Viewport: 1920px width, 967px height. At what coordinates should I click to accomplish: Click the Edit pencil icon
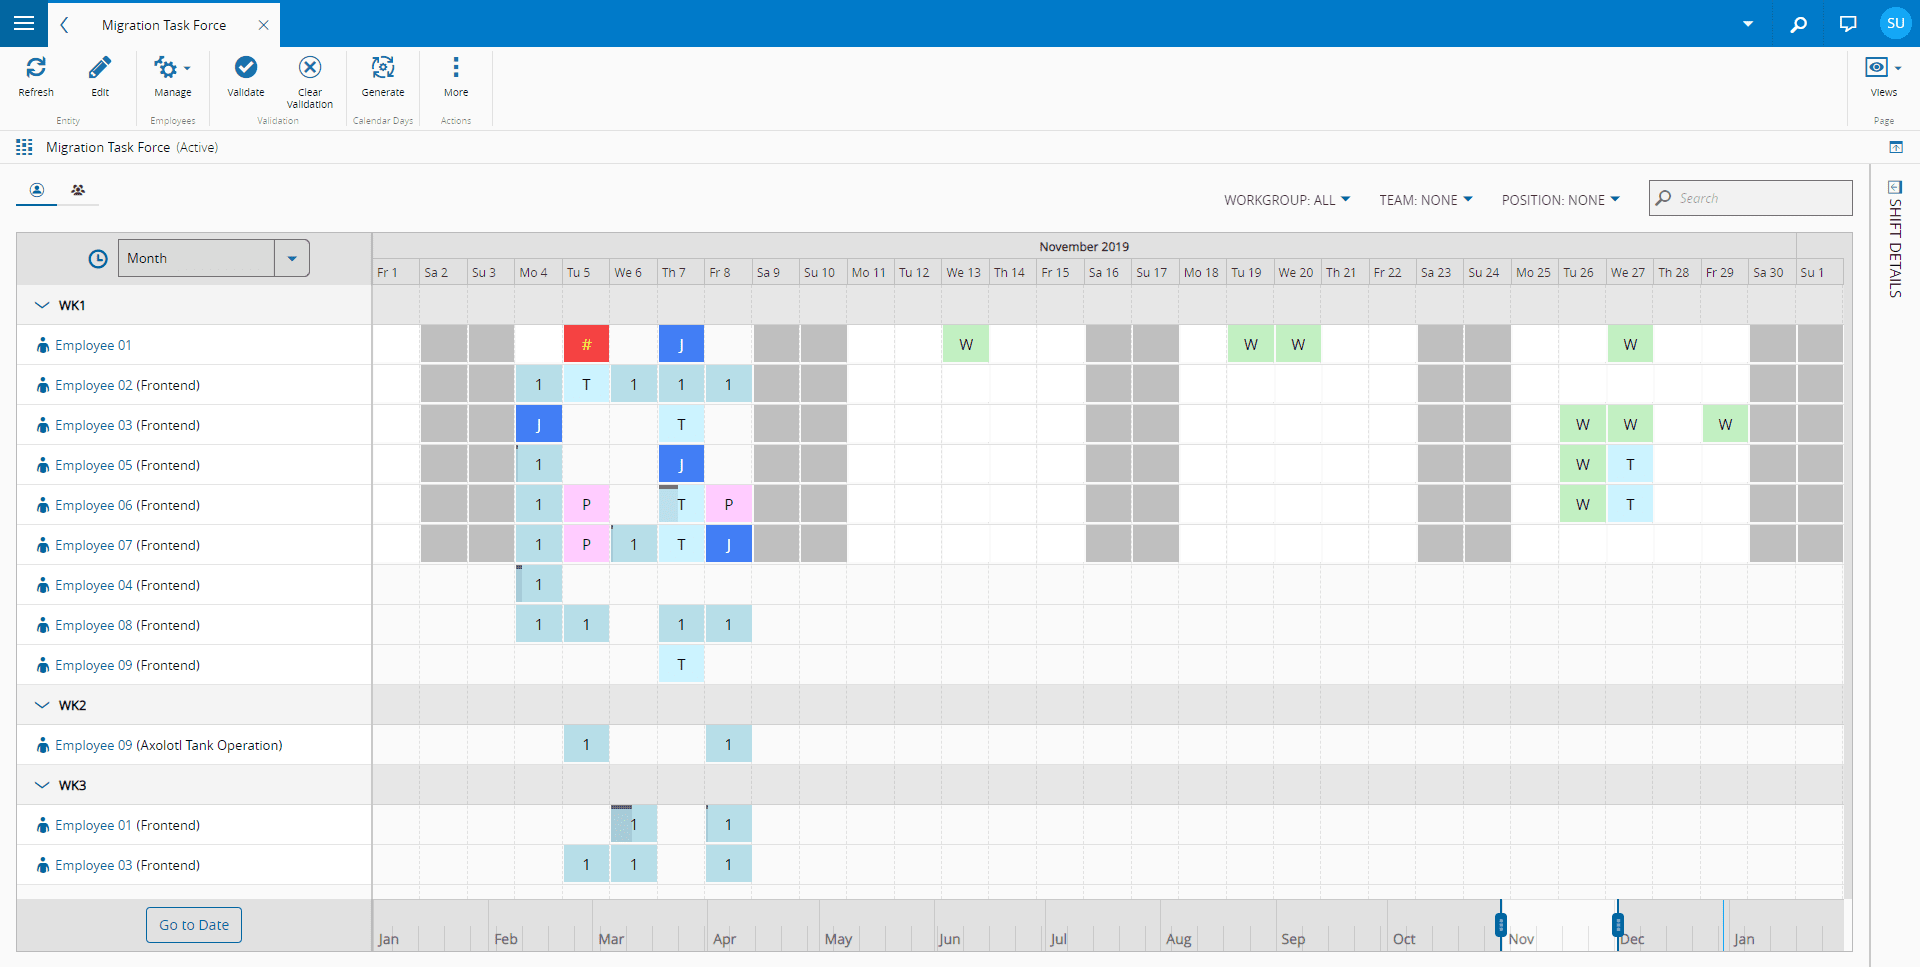100,68
